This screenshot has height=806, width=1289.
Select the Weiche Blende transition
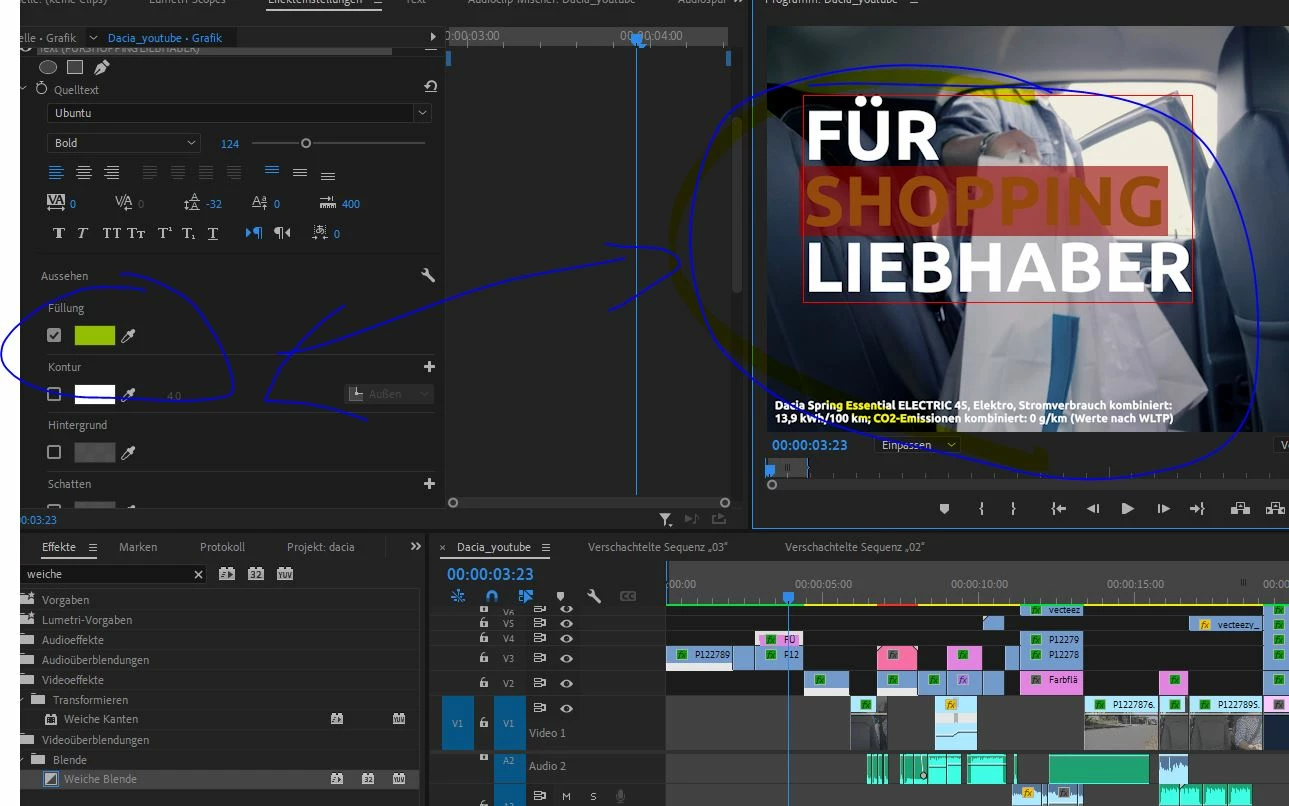pos(100,779)
